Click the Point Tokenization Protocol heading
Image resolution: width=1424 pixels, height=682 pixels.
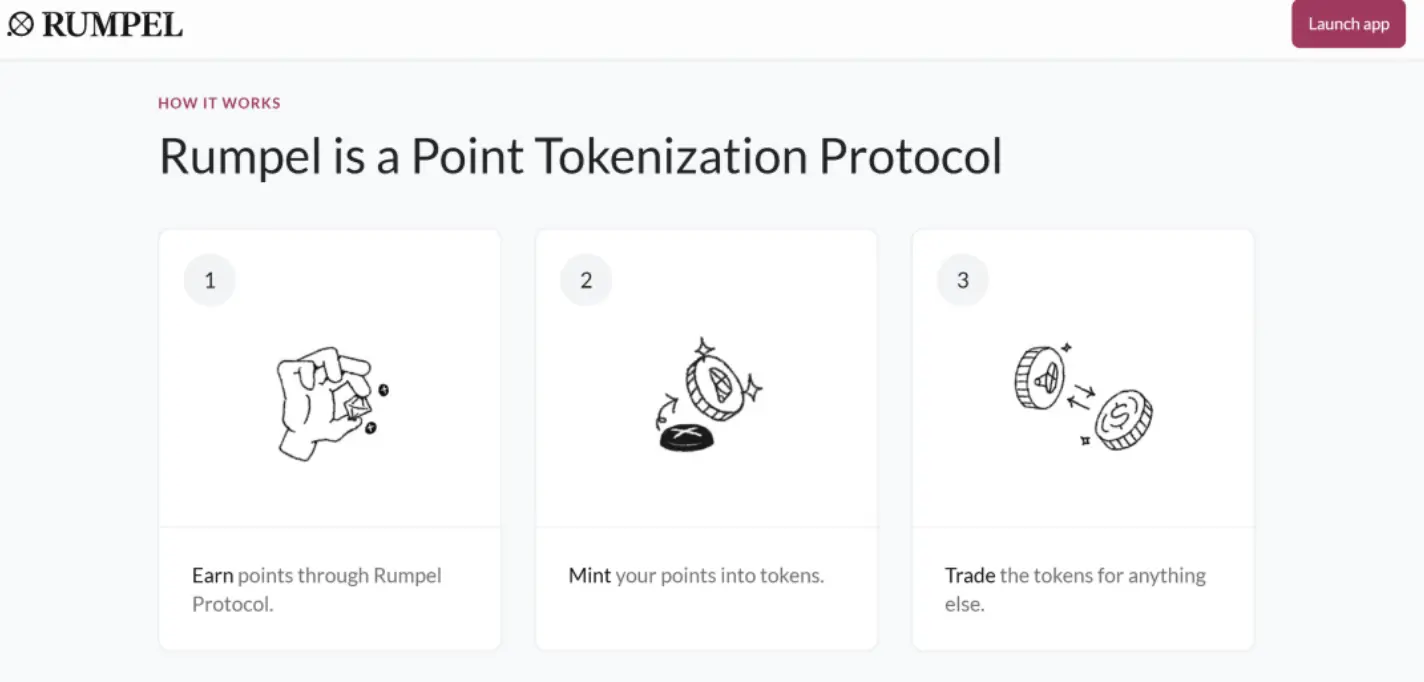(x=580, y=157)
